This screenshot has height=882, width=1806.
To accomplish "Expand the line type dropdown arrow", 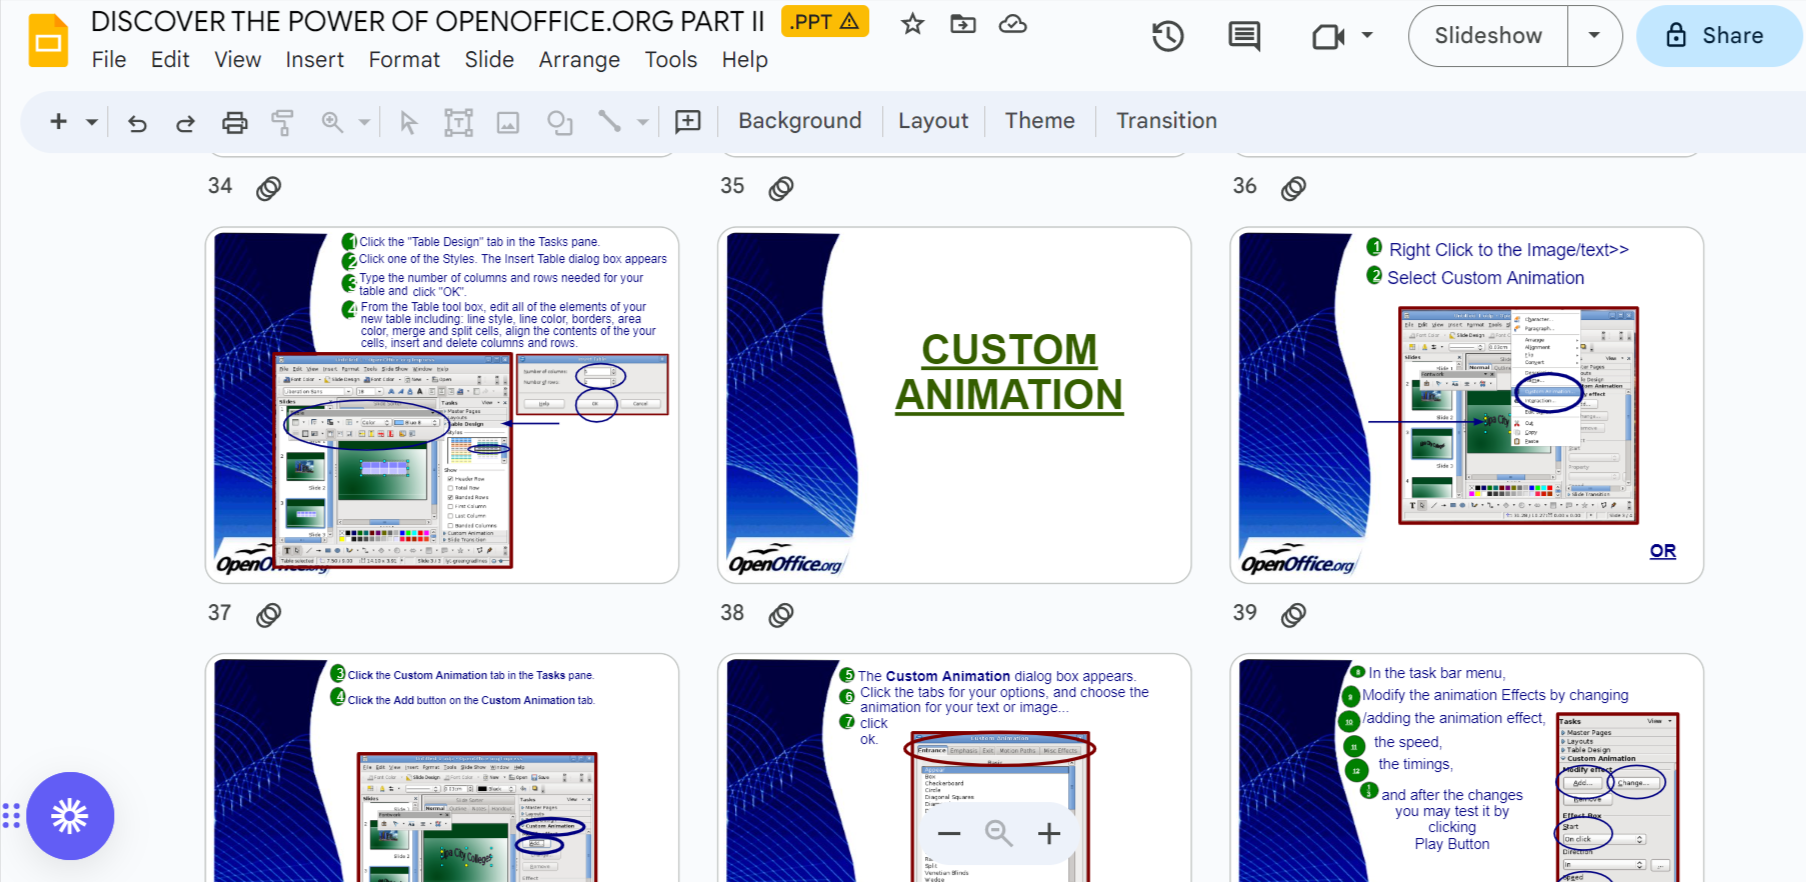I will (x=643, y=122).
